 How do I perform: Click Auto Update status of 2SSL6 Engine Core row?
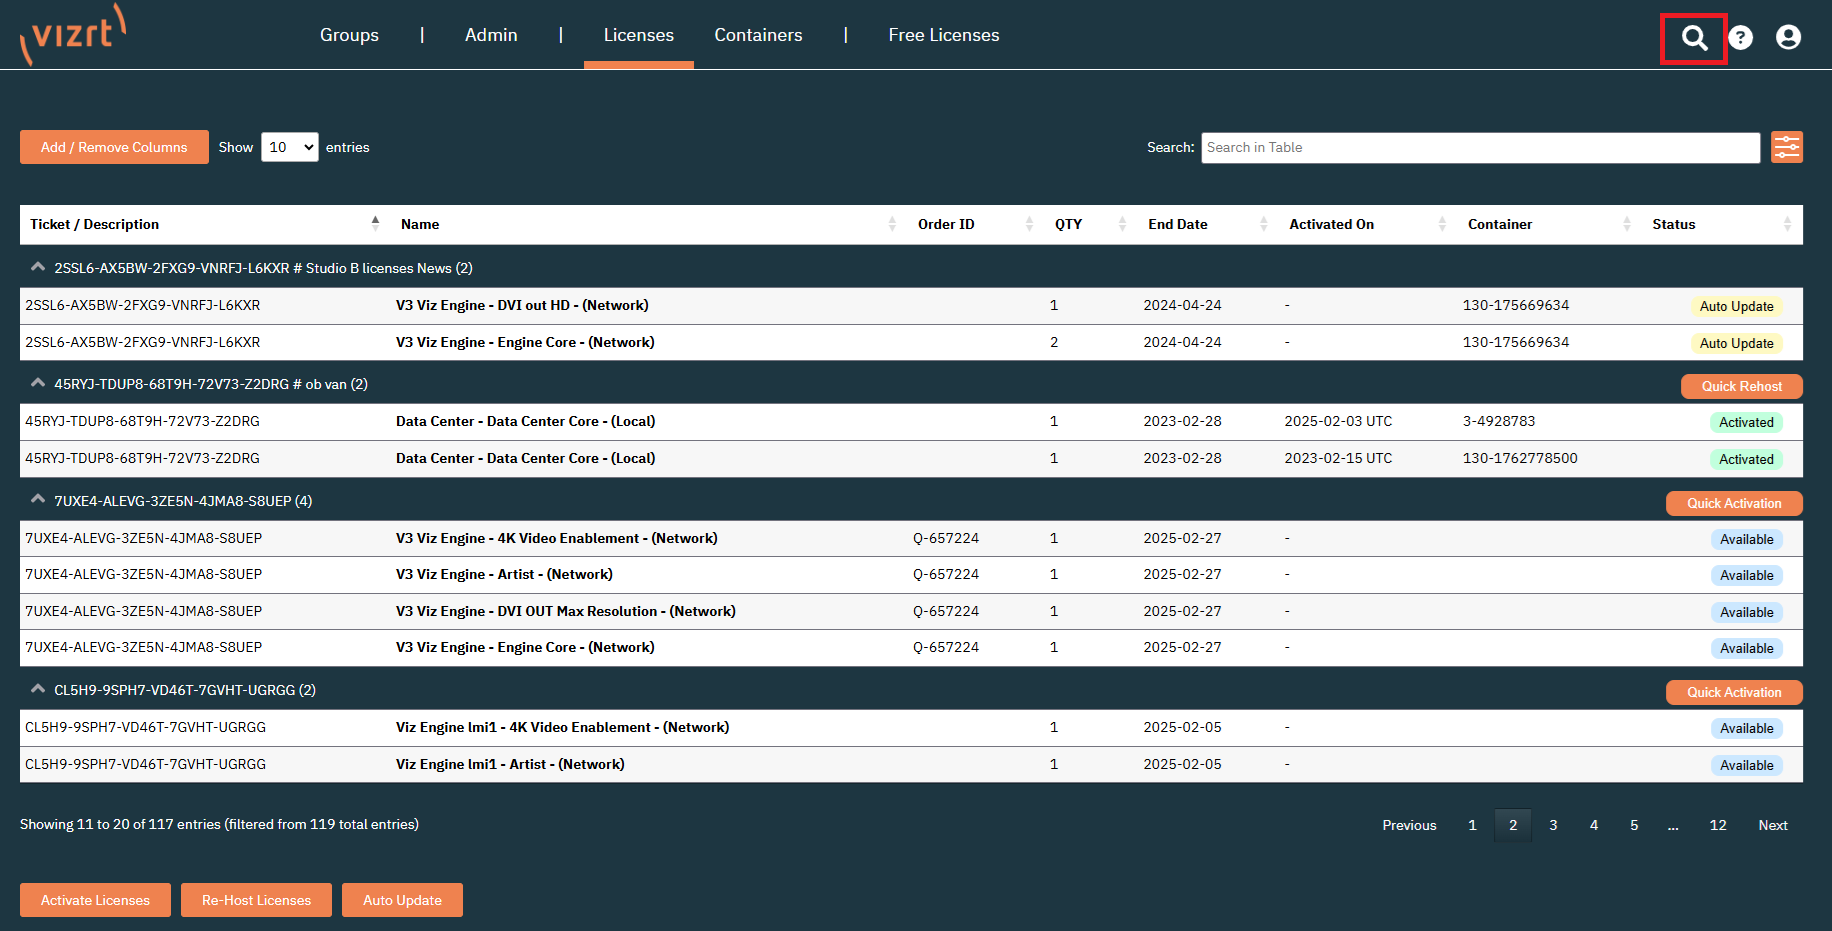[1736, 343]
